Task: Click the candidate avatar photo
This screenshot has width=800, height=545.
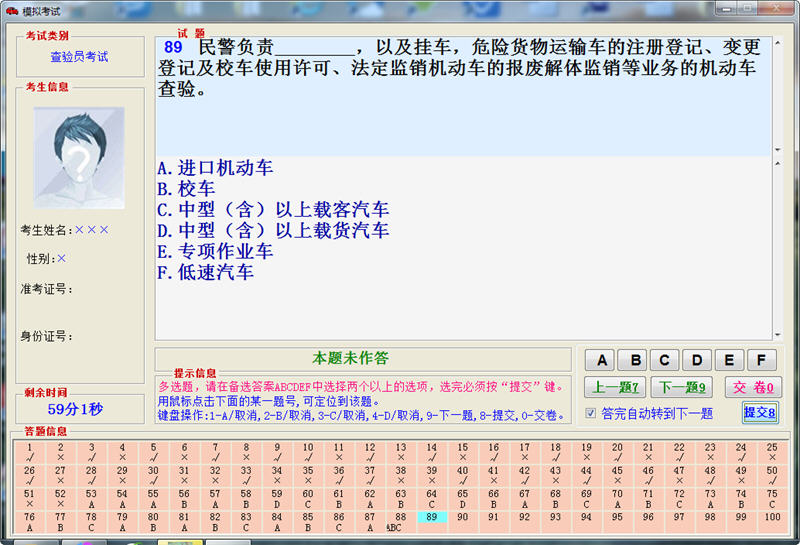Action: pyautogui.click(x=79, y=158)
